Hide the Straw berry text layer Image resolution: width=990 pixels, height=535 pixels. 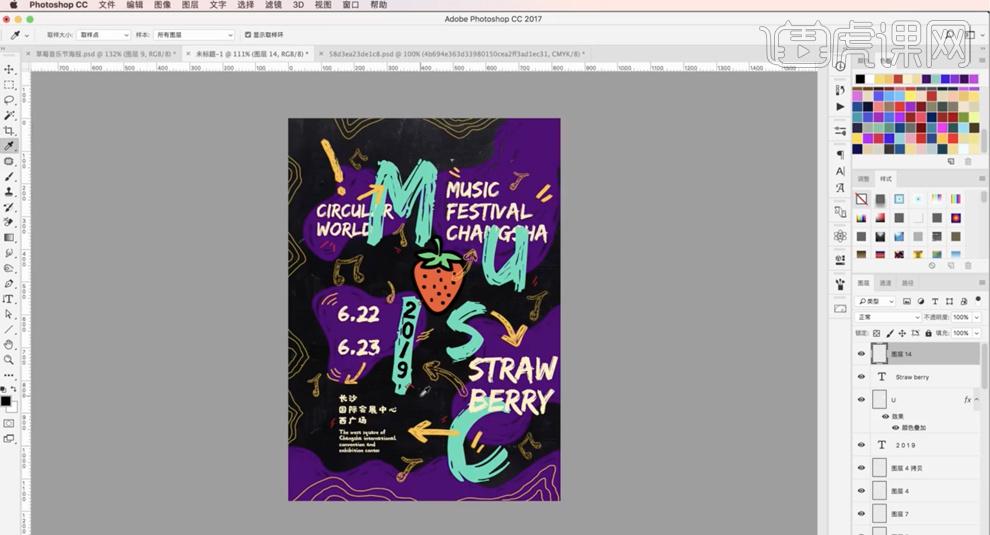[x=861, y=376]
